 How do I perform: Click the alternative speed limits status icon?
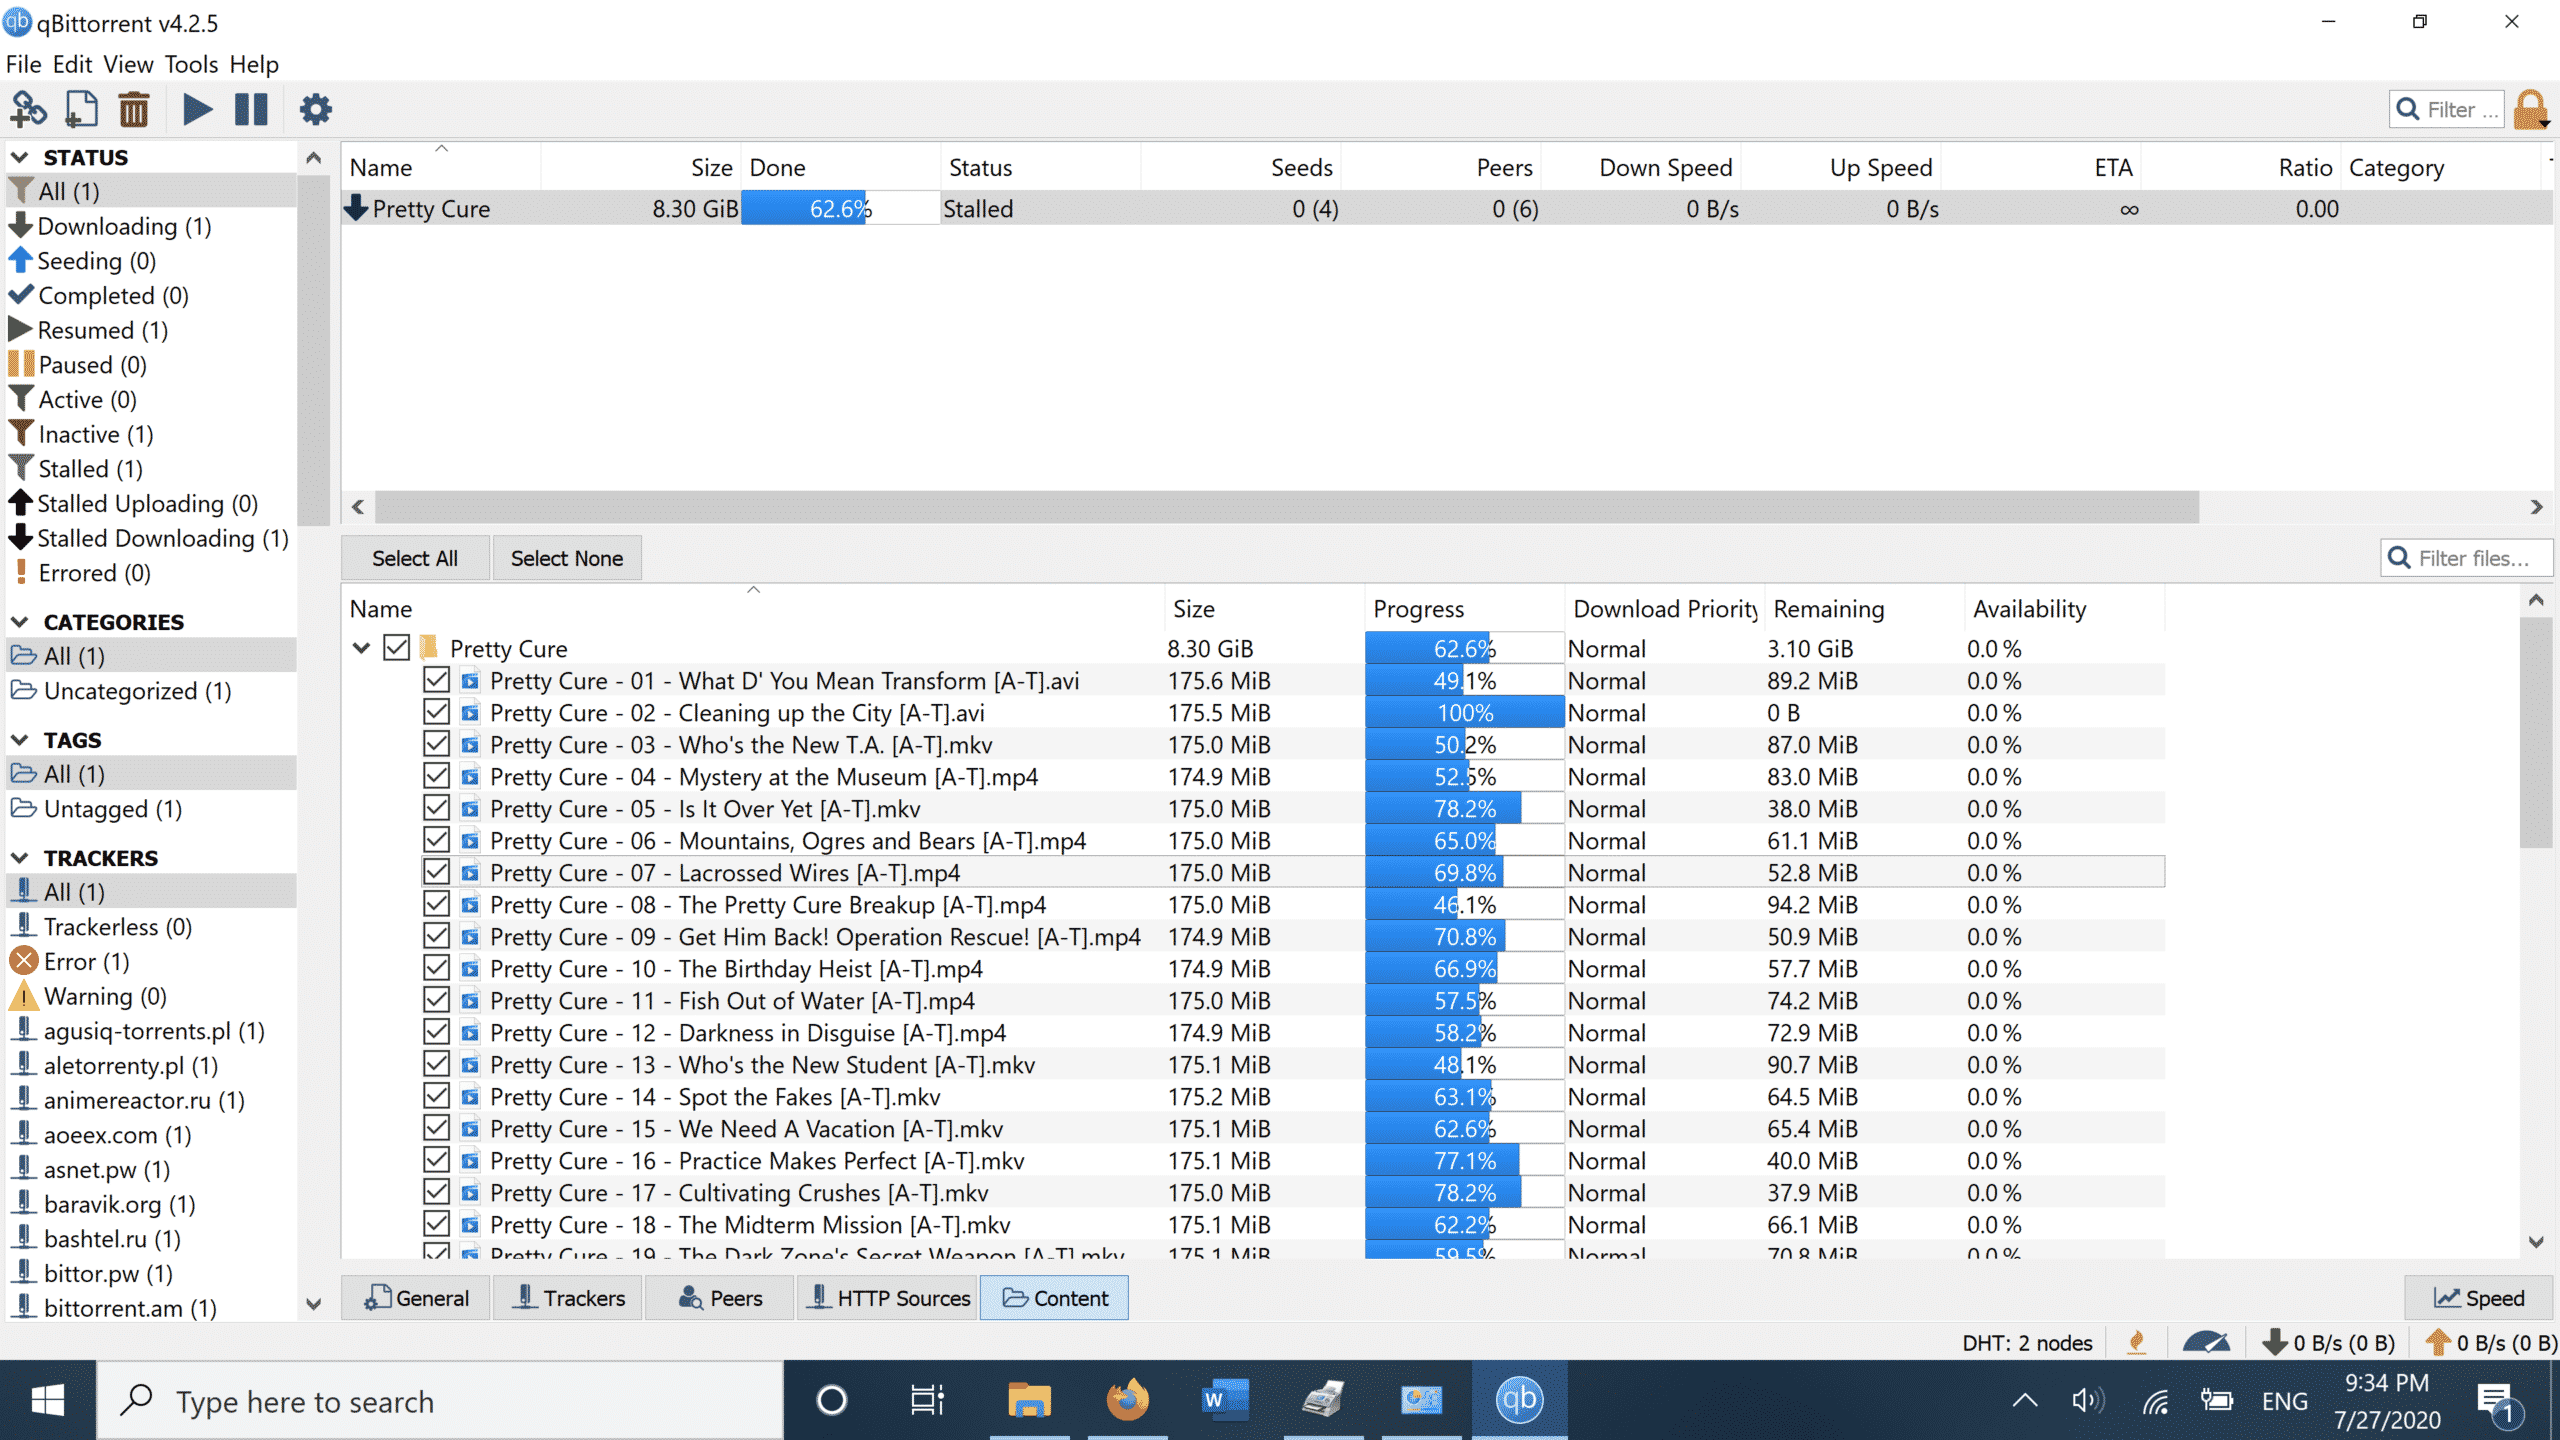click(2206, 1342)
